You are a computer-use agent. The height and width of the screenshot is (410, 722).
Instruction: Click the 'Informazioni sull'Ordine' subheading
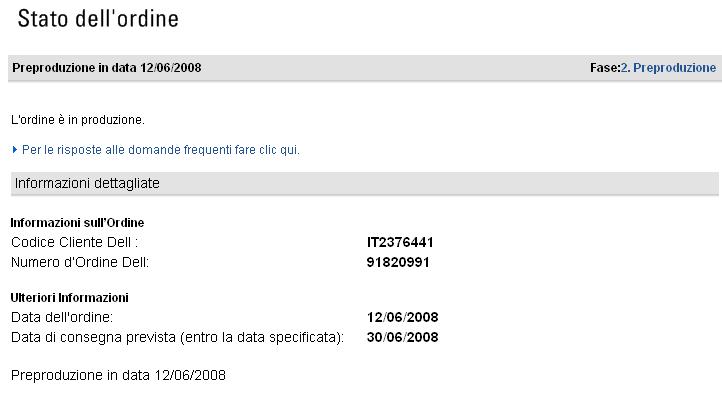click(70, 222)
